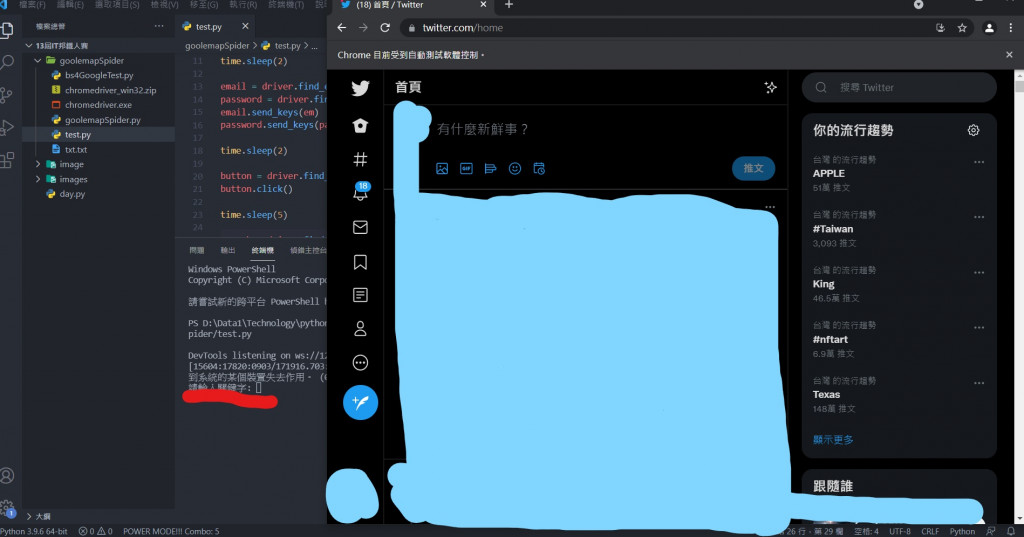Dismiss the automated test software infobar
The image size is (1024, 537).
click(x=1009, y=55)
